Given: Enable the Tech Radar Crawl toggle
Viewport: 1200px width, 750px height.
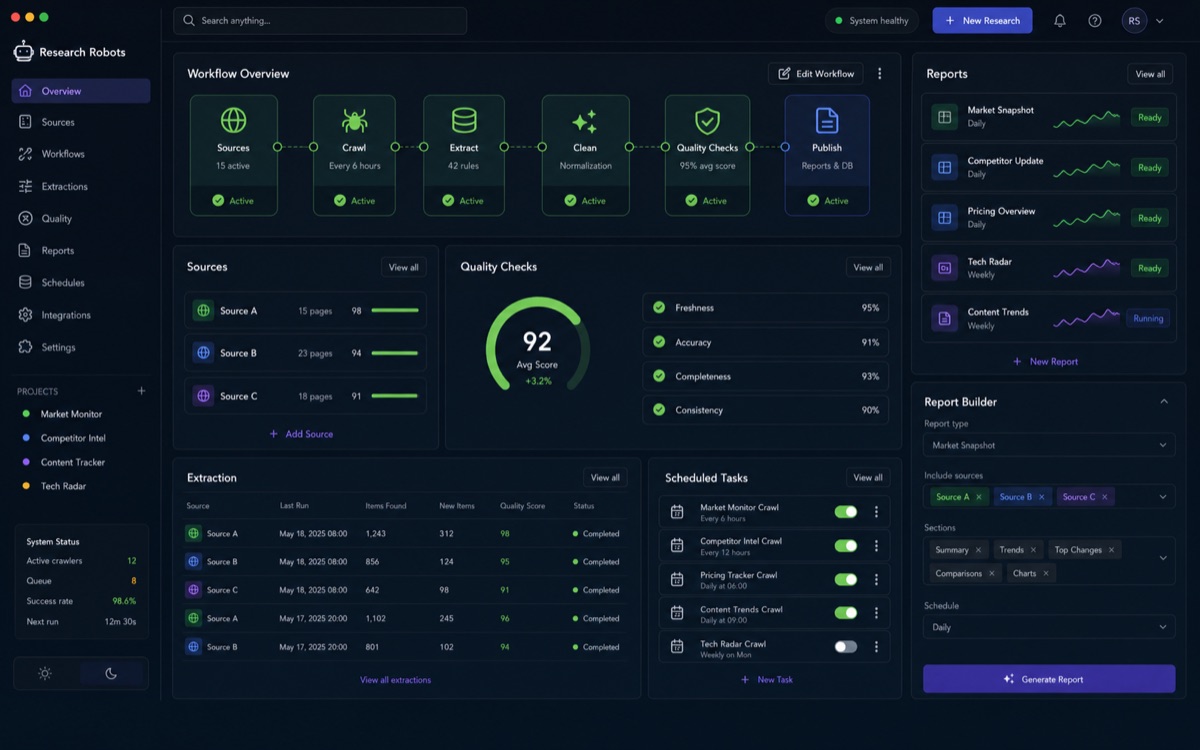Looking at the screenshot, I should pos(846,647).
